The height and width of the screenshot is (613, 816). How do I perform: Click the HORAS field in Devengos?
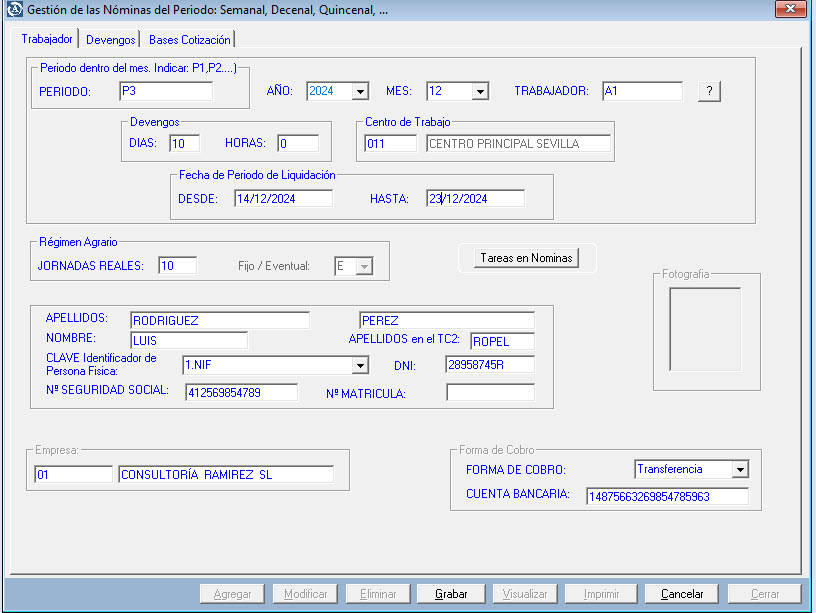(298, 144)
